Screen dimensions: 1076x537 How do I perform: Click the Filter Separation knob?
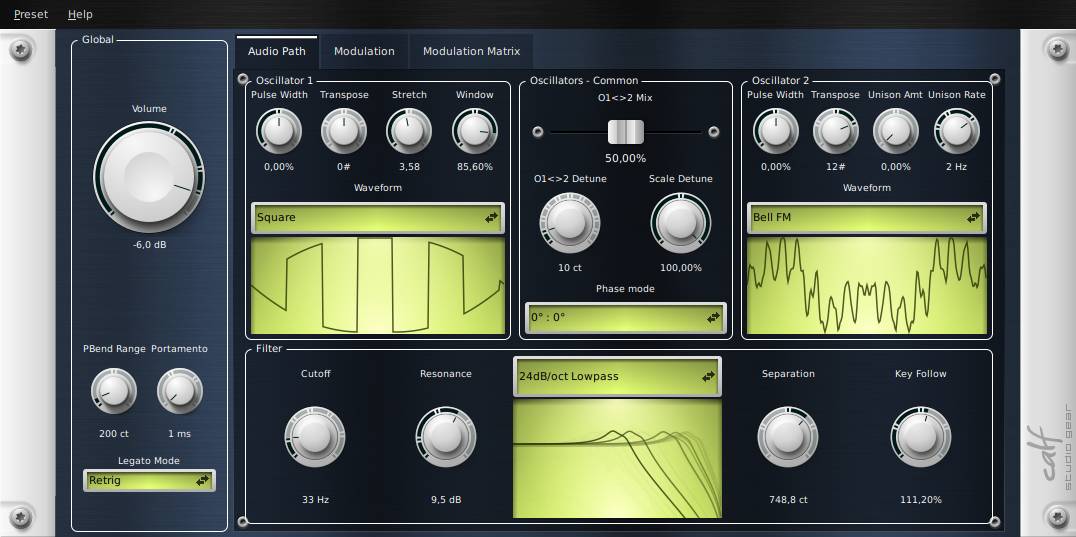788,437
